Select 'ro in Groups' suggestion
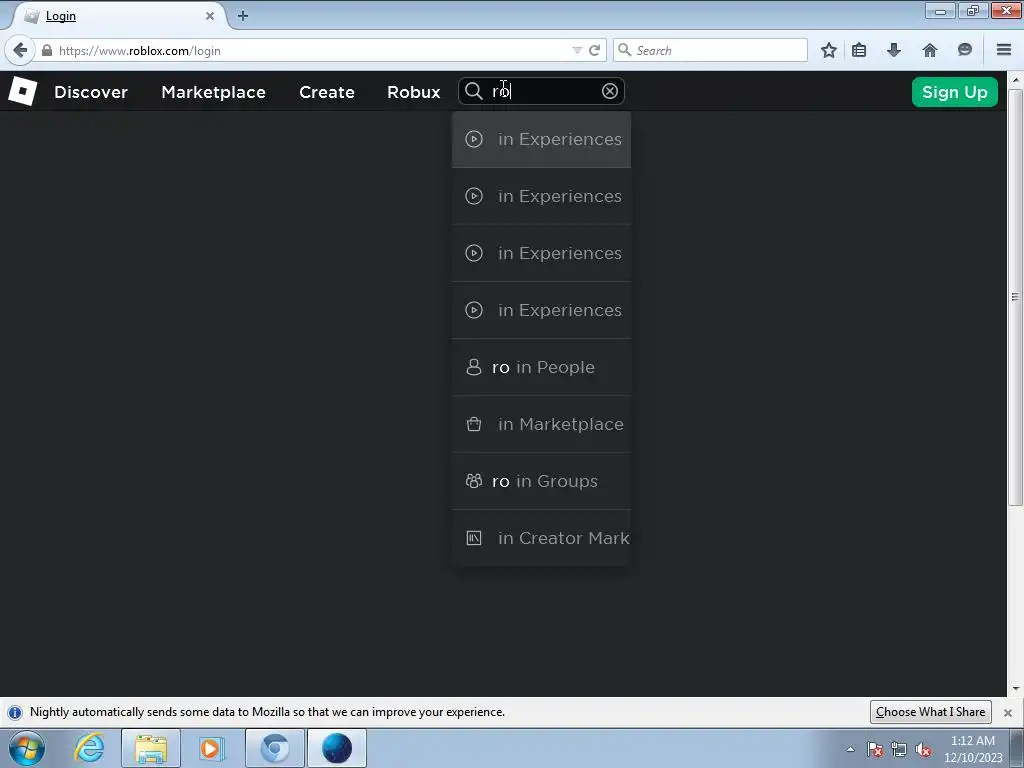This screenshot has height=768, width=1024. pyautogui.click(x=541, y=481)
